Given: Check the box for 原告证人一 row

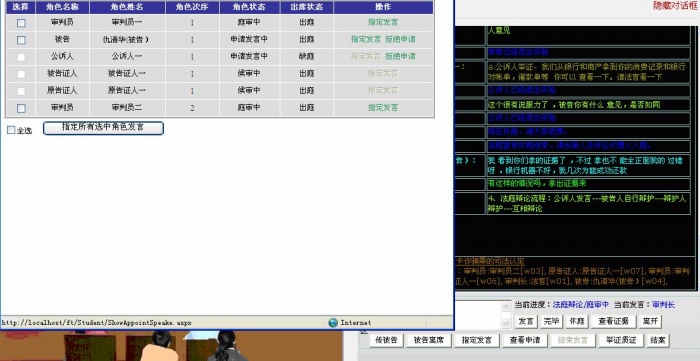Looking at the screenshot, I should tap(21, 91).
